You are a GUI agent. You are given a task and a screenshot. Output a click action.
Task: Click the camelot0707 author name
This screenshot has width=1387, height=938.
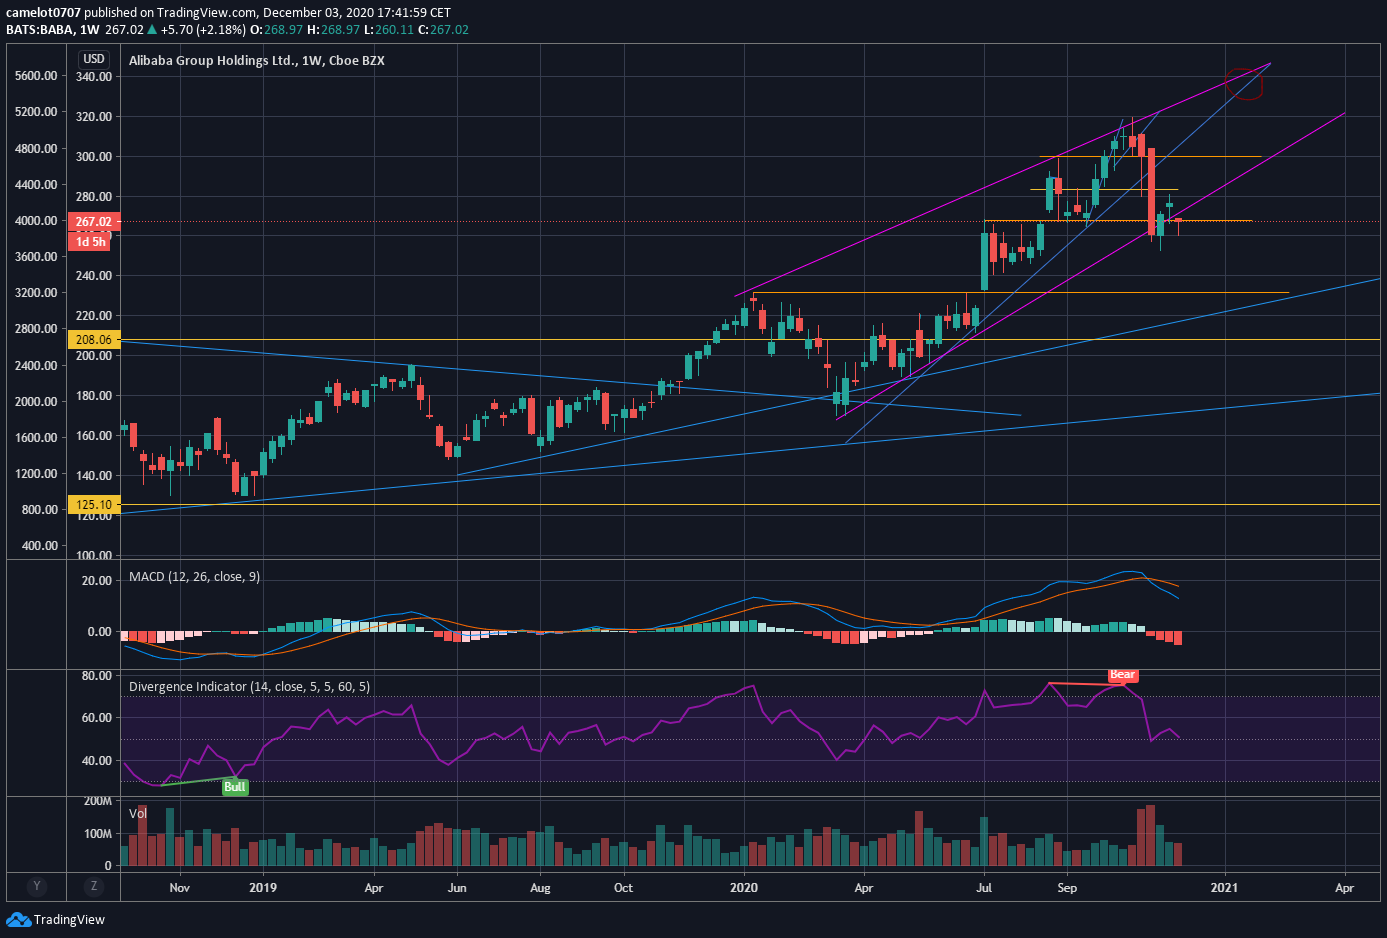[43, 13]
